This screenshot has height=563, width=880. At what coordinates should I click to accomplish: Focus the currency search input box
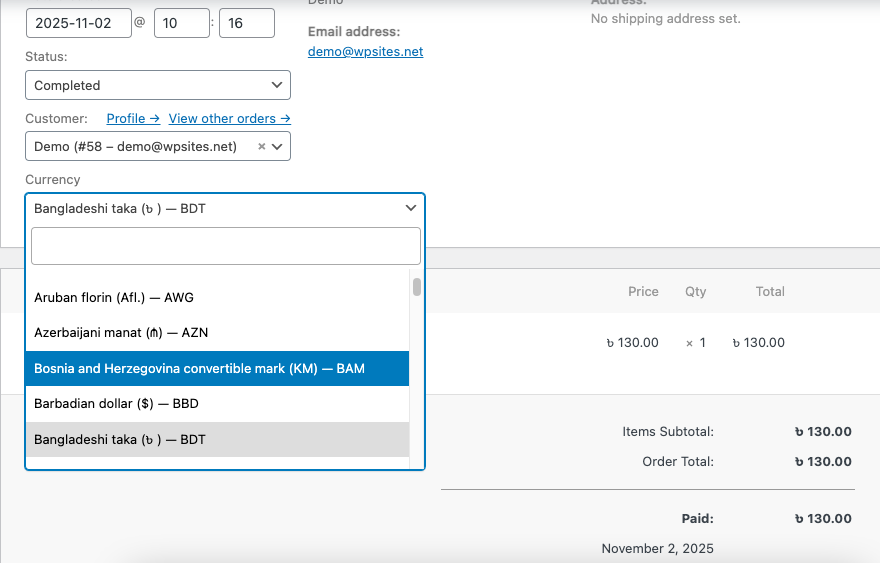(225, 246)
